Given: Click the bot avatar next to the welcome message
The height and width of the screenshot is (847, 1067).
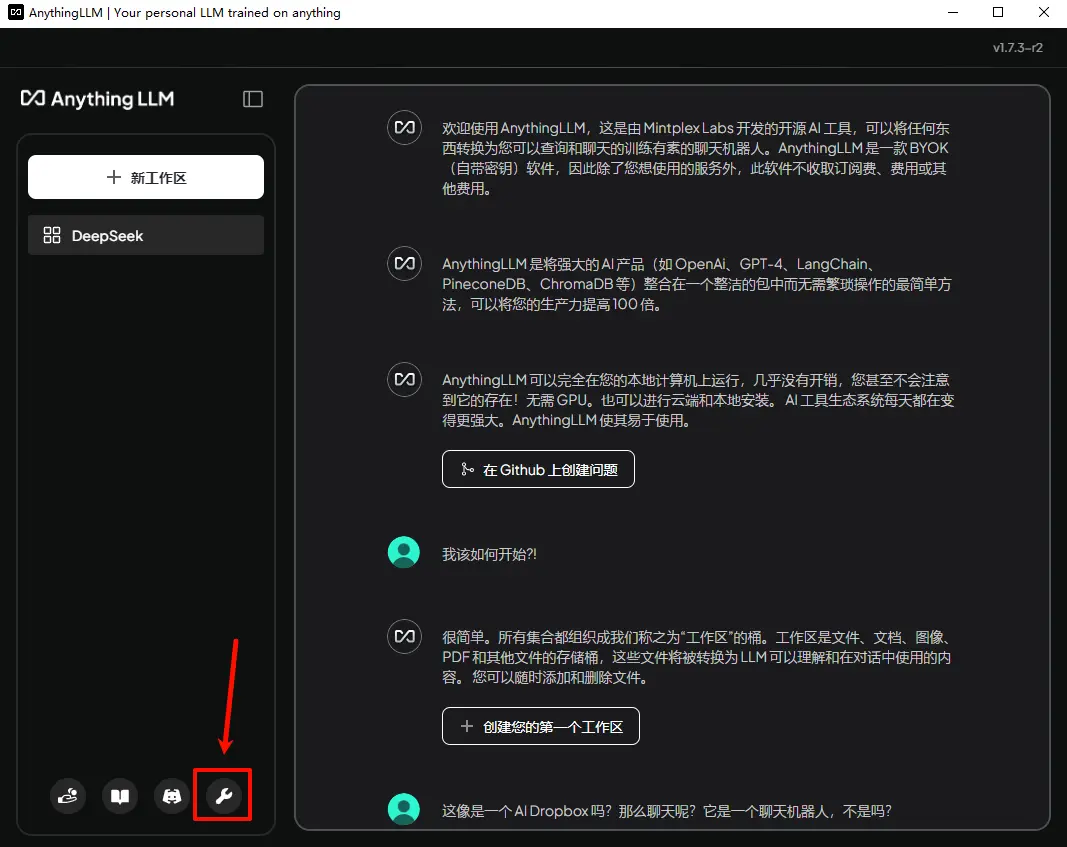Looking at the screenshot, I should pyautogui.click(x=404, y=127).
